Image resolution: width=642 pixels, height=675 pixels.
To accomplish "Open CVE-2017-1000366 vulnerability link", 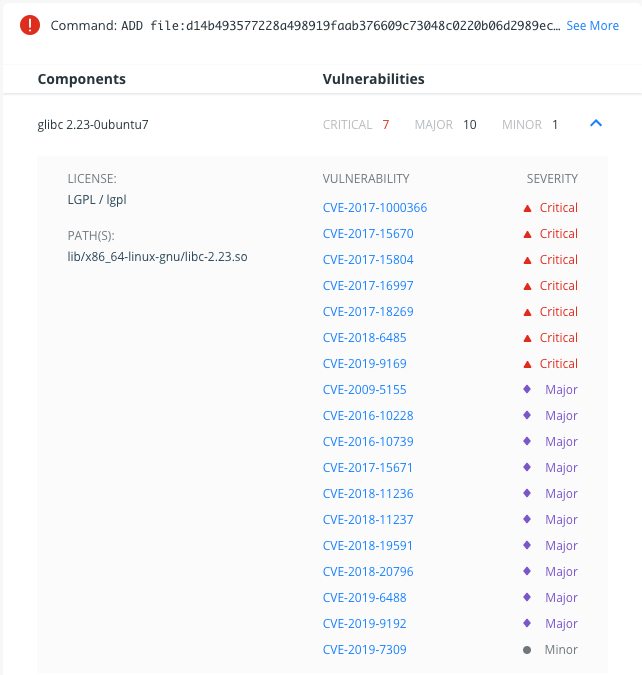I will [375, 207].
